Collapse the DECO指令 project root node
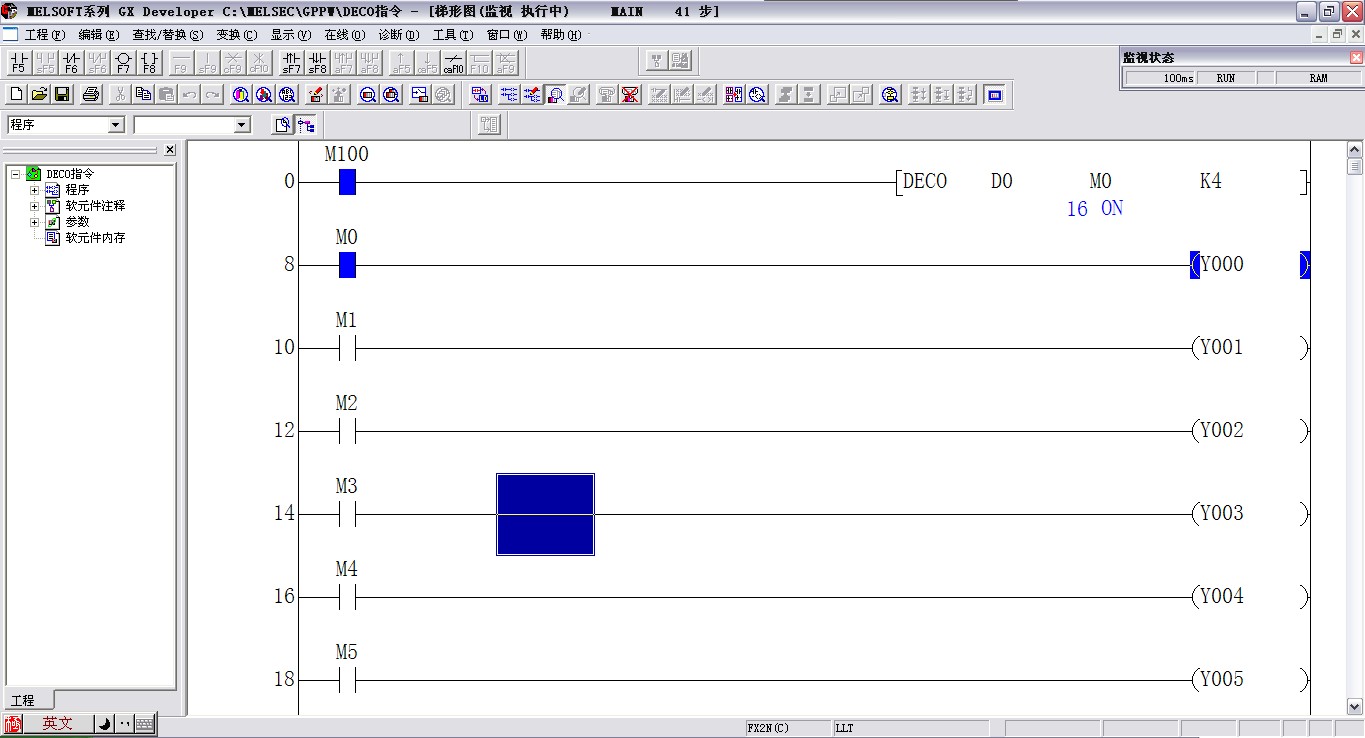 (16, 174)
